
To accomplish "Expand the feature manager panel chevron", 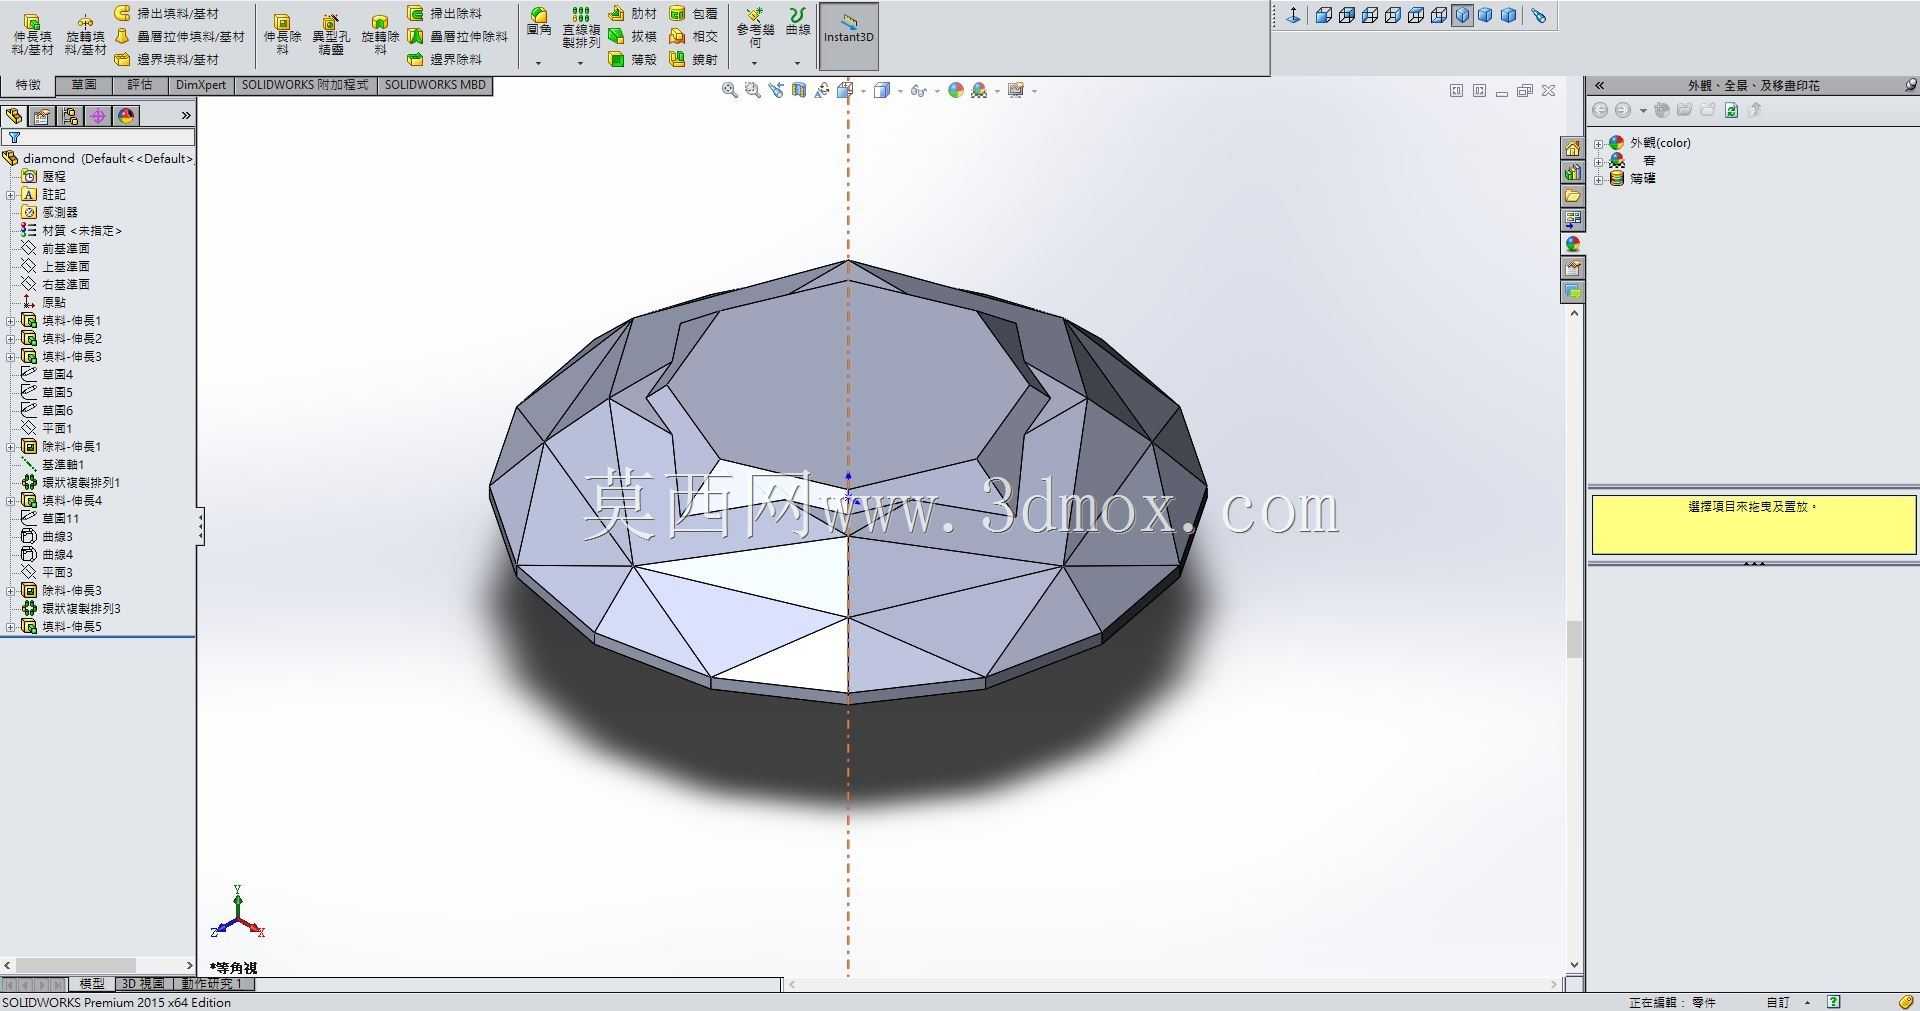I will tap(186, 116).
